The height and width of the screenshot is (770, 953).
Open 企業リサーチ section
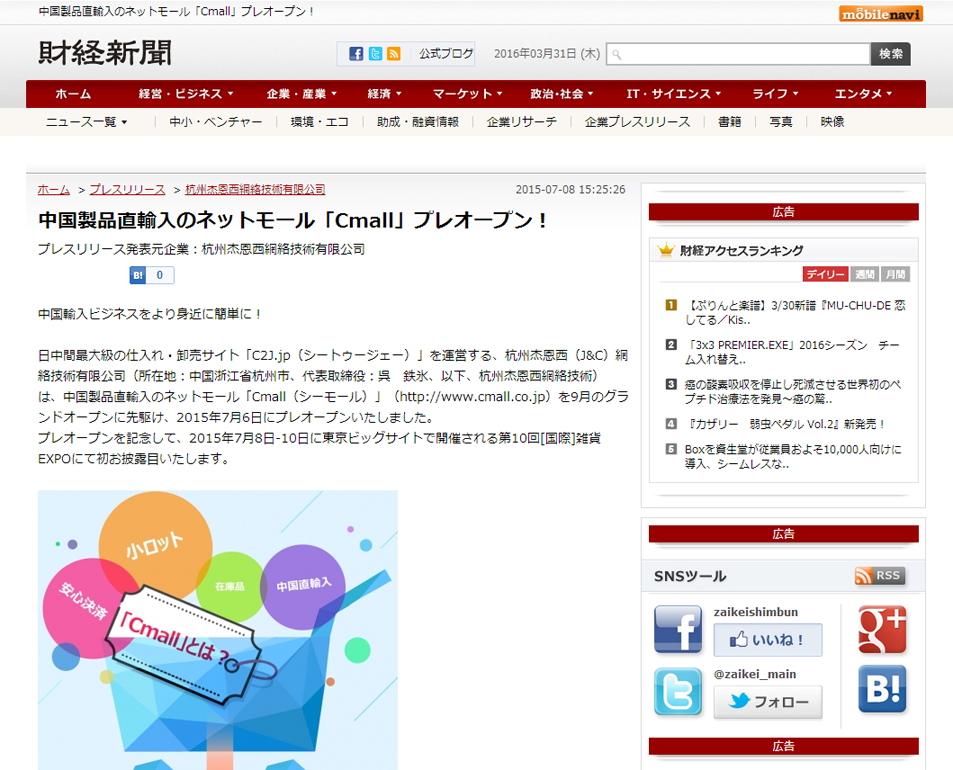click(x=521, y=122)
